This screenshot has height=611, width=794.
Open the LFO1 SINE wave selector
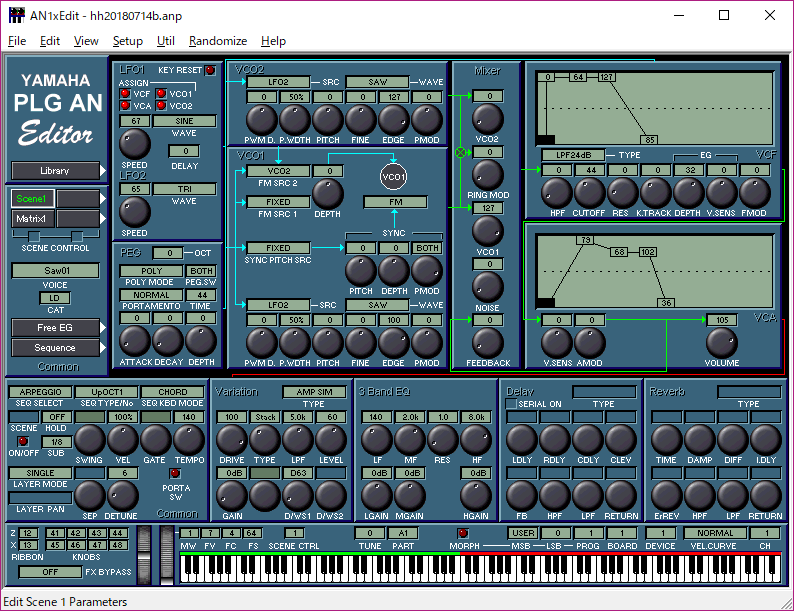click(184, 121)
